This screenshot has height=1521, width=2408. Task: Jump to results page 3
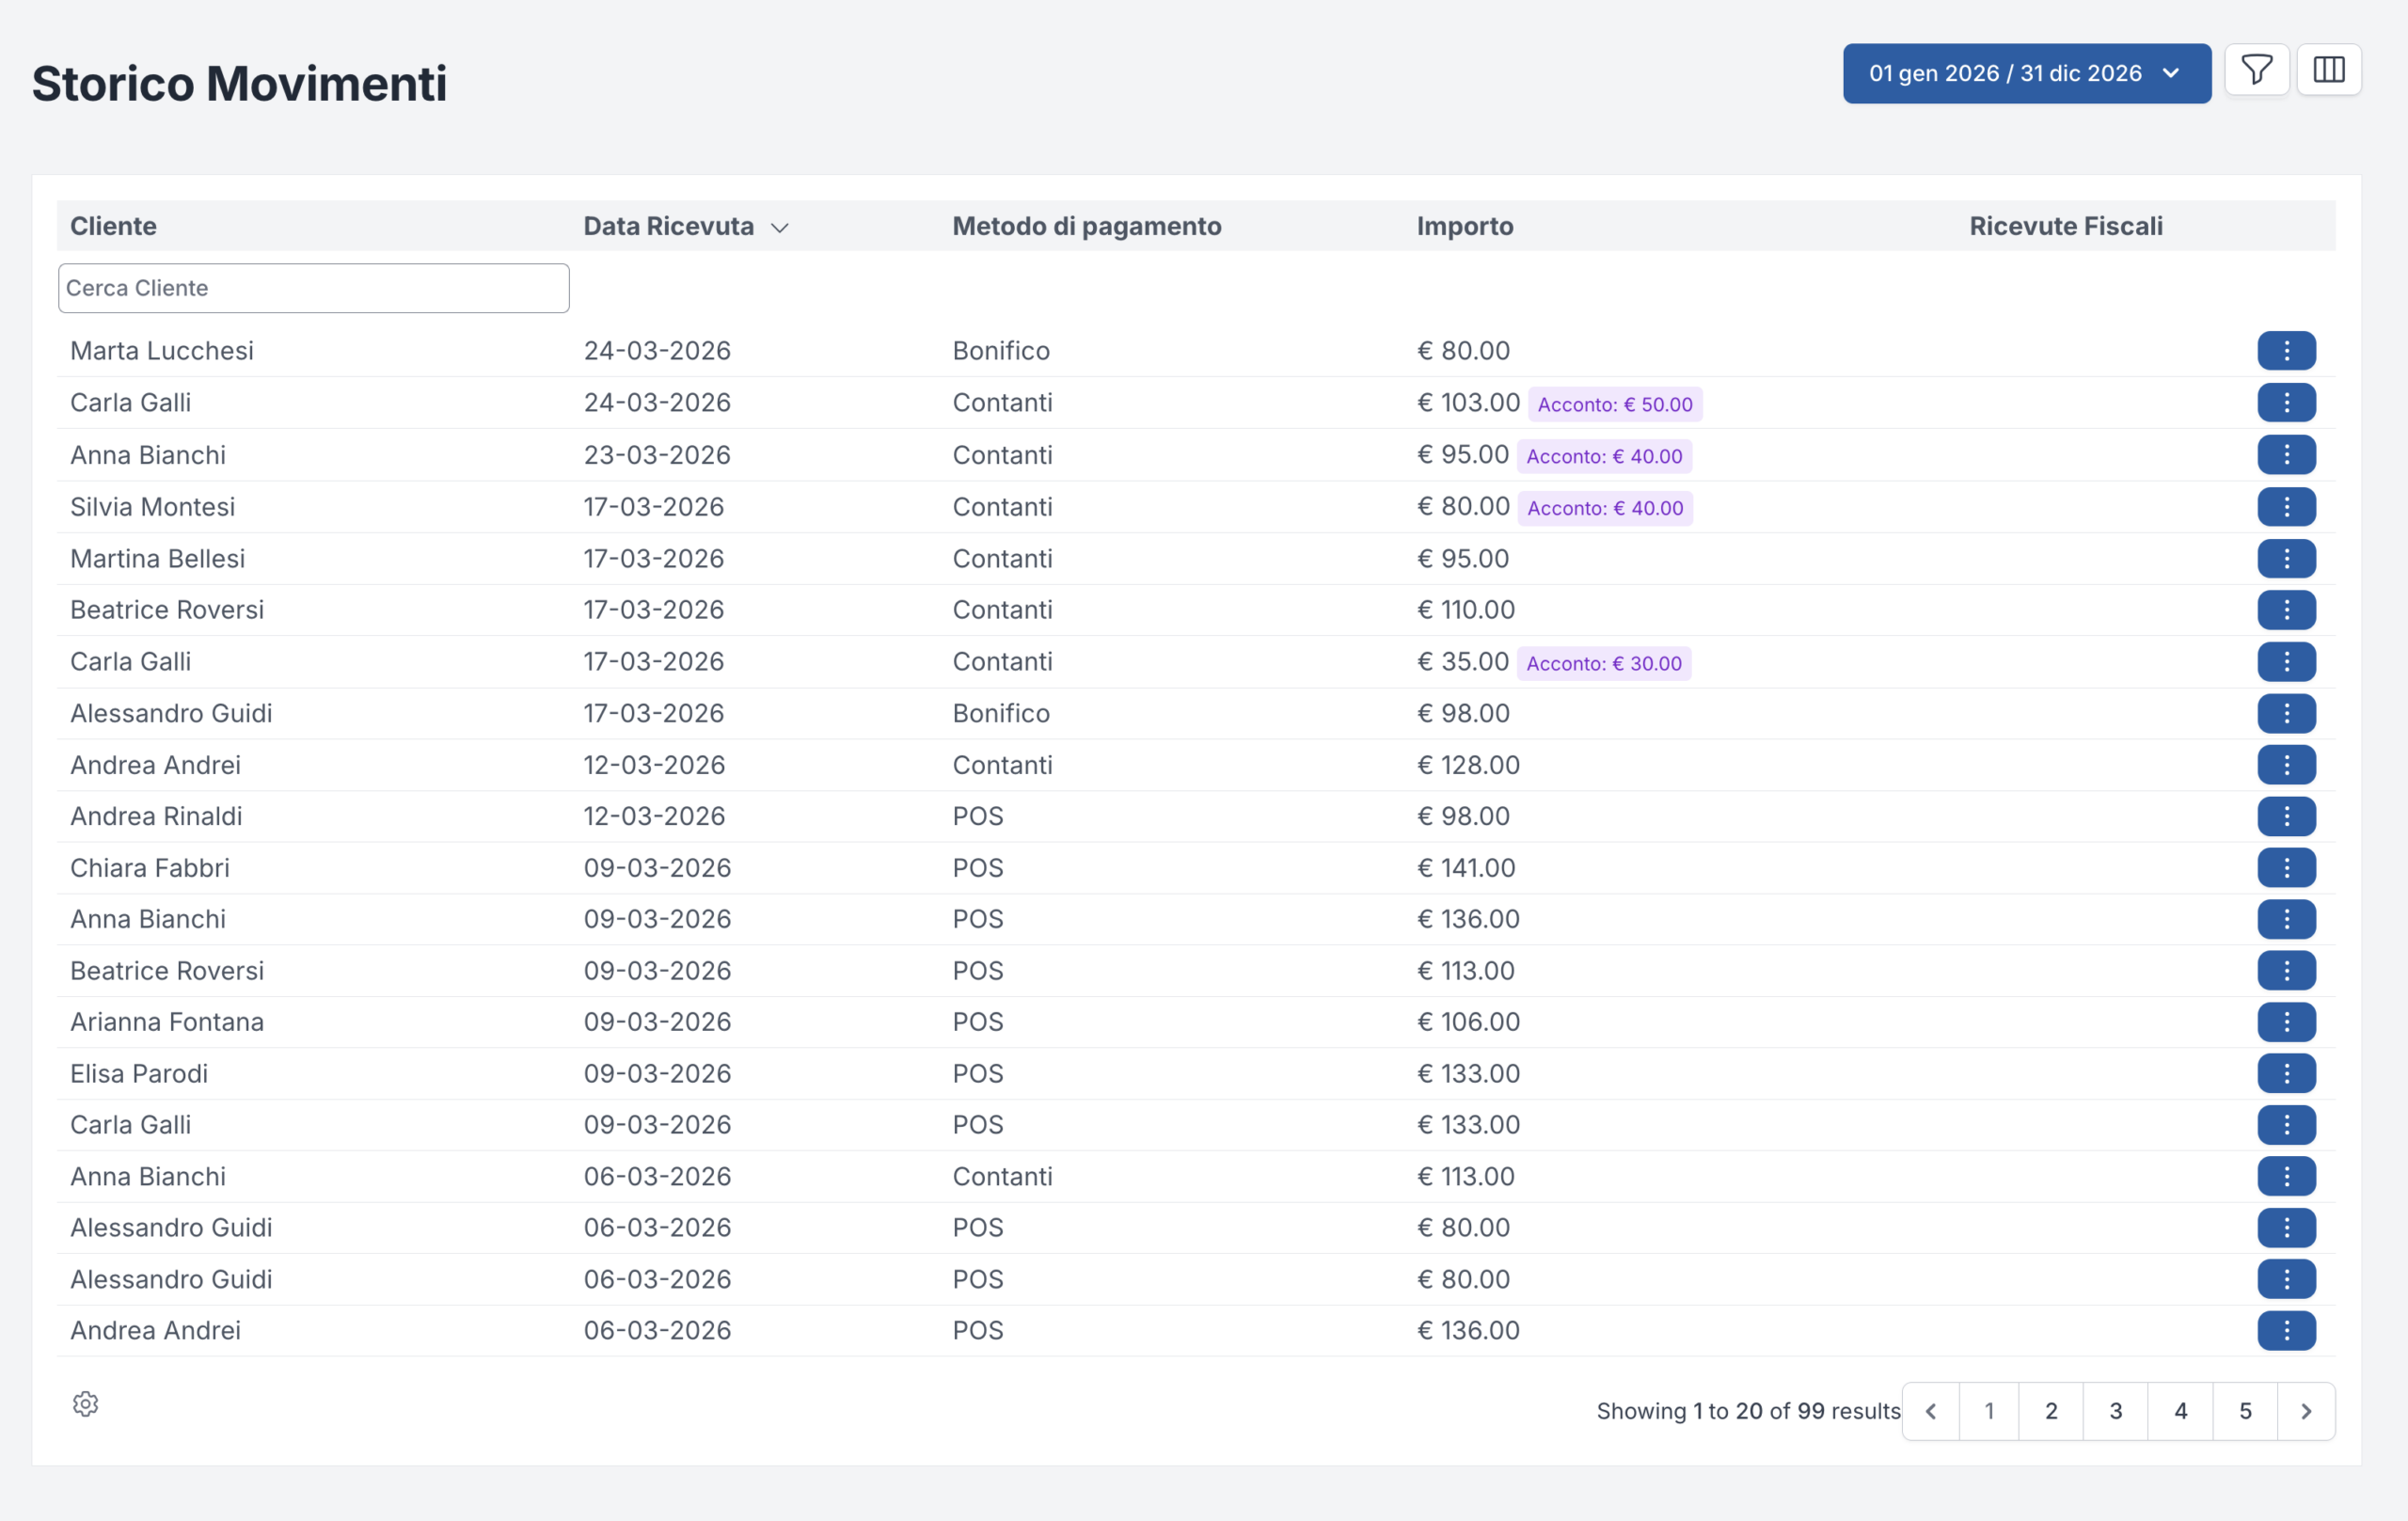tap(2116, 1411)
